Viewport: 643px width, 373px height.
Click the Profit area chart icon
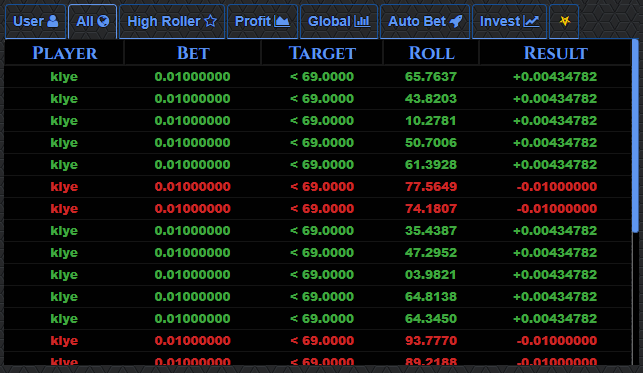[282, 21]
